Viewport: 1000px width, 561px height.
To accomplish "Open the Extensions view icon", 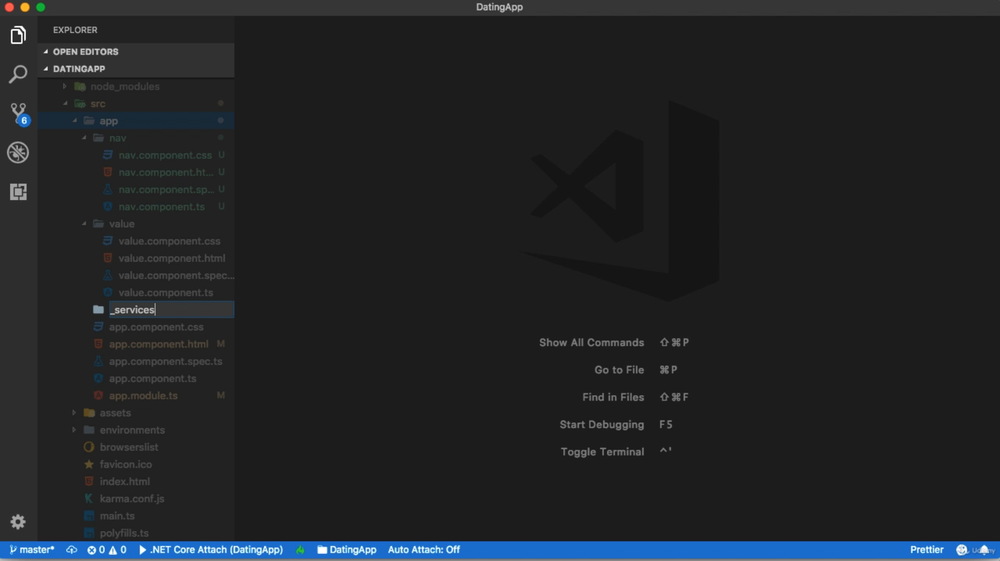I will point(18,191).
